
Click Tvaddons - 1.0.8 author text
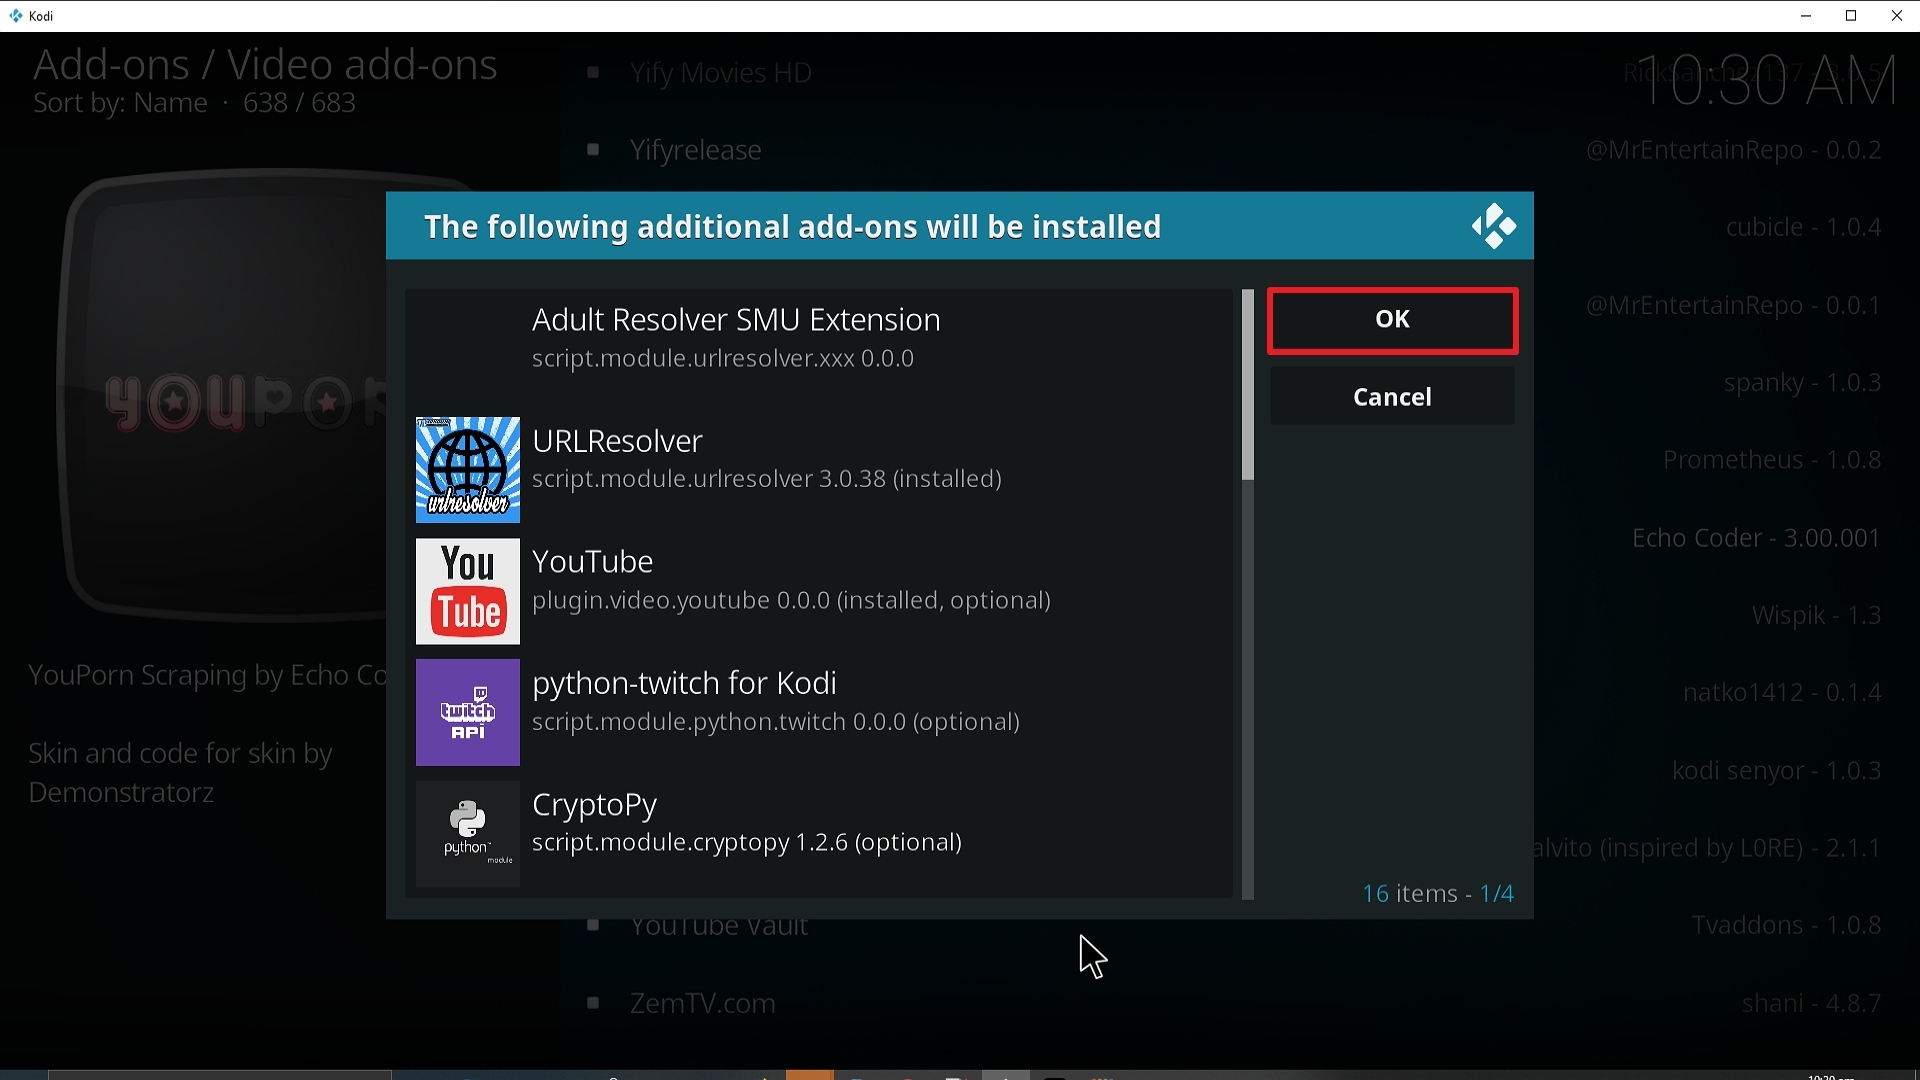(1786, 925)
